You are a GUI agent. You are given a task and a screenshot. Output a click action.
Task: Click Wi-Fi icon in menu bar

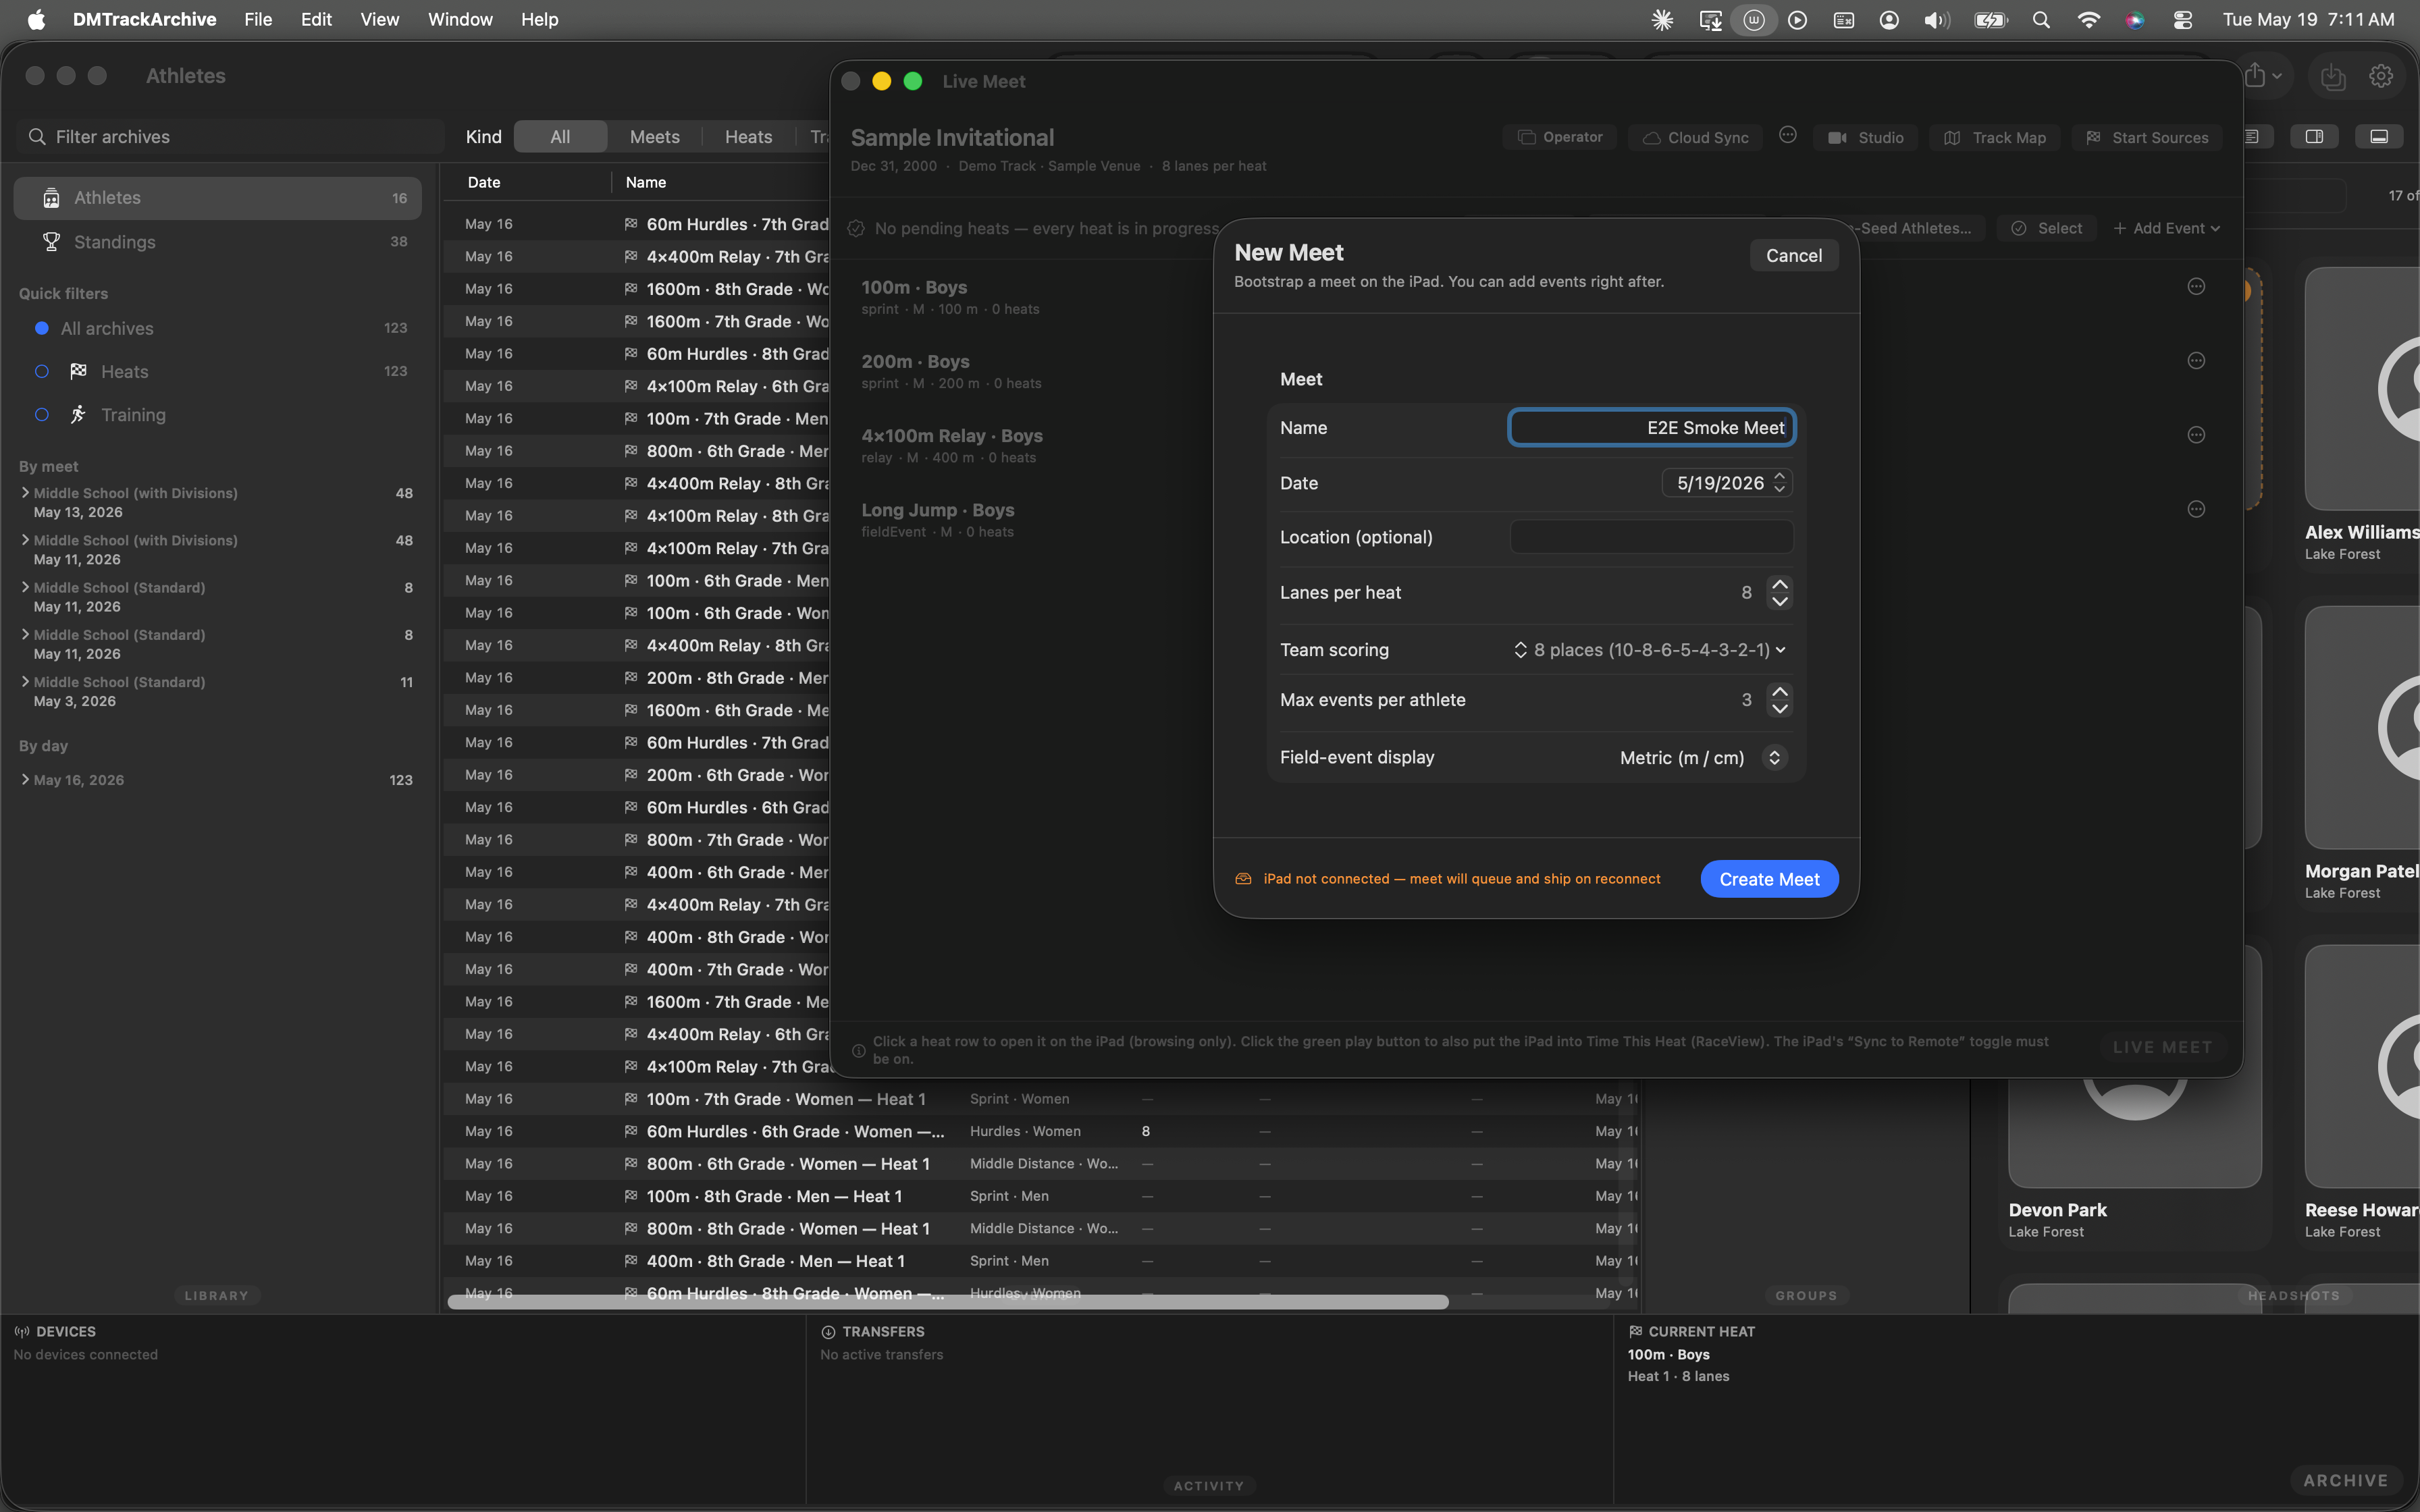tap(2088, 19)
